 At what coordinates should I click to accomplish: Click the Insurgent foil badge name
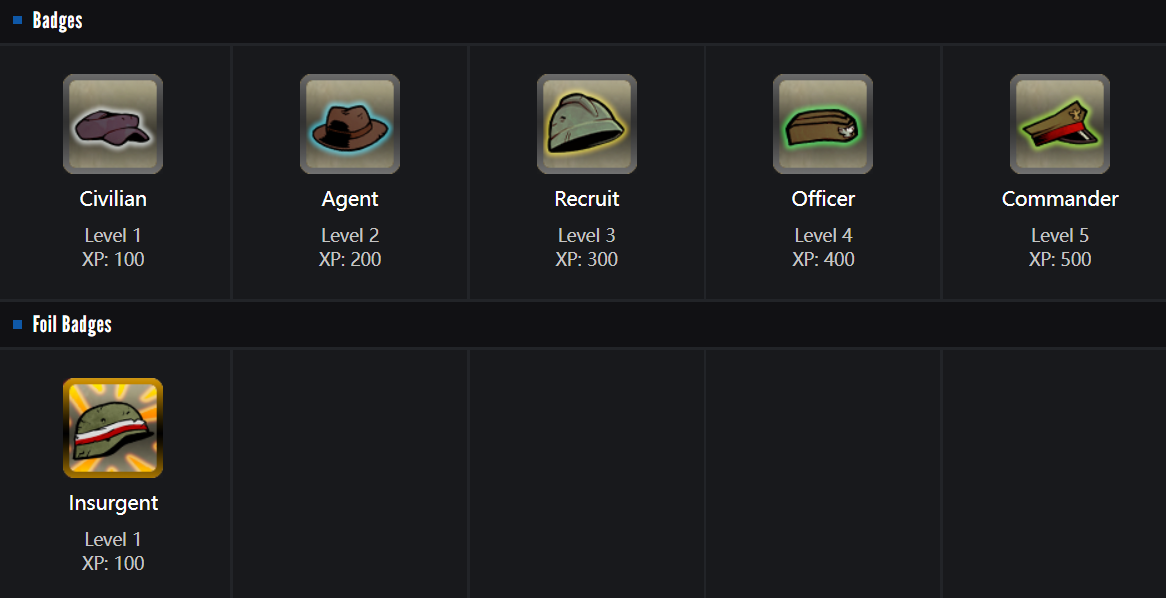[113, 504]
